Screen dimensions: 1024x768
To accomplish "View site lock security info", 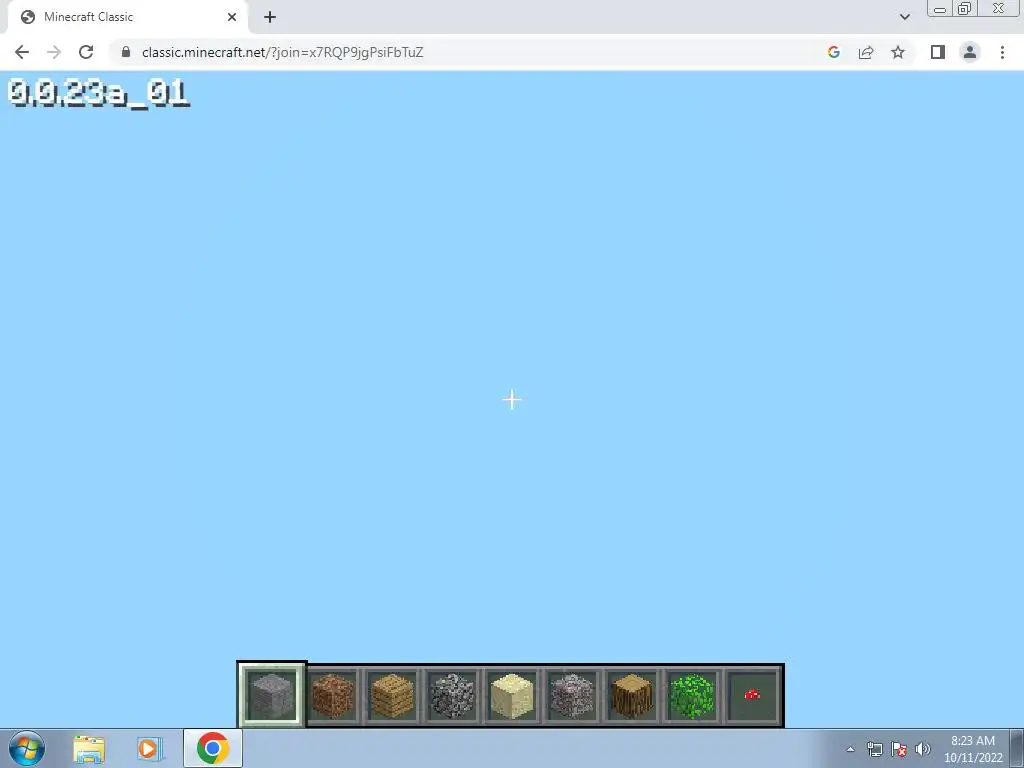I will coord(126,52).
